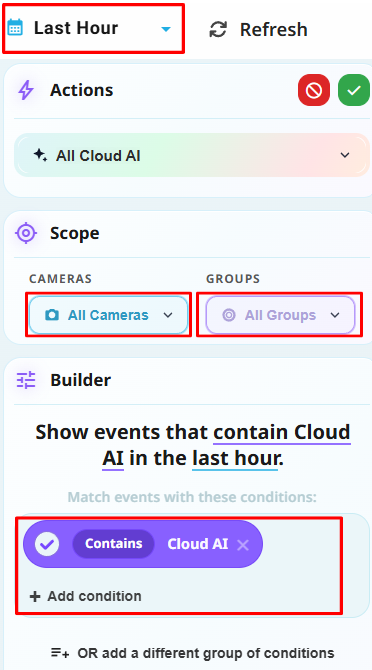
Task: Open the Last Hour time range dropdown
Action: 94,29
